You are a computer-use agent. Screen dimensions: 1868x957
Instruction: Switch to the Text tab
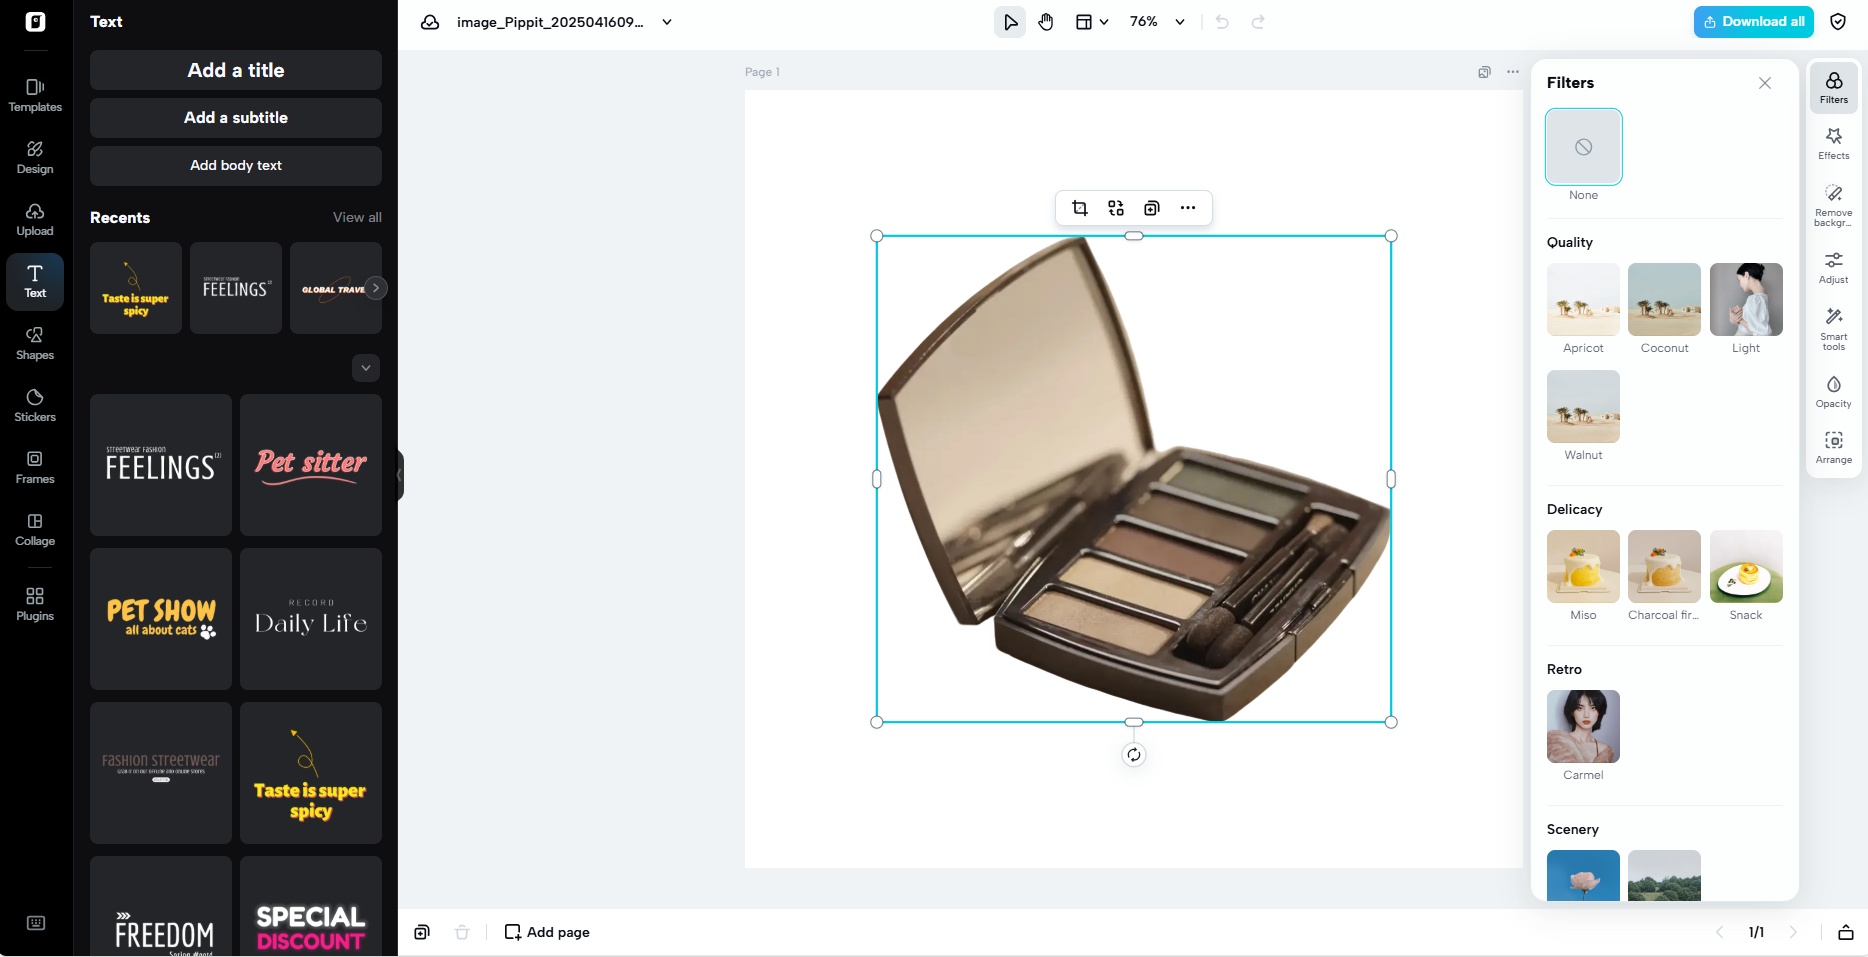(x=35, y=281)
